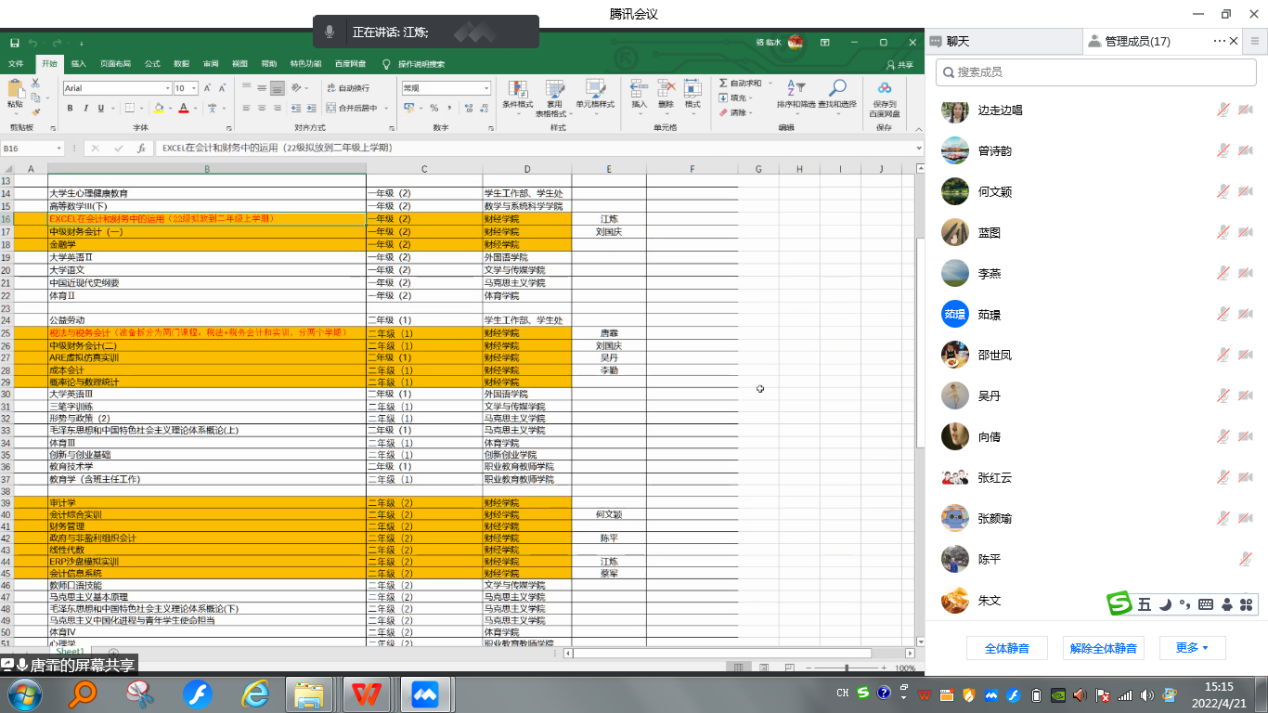Click the 搜索成员 search members field
The image size is (1268, 713).
click(x=1096, y=72)
